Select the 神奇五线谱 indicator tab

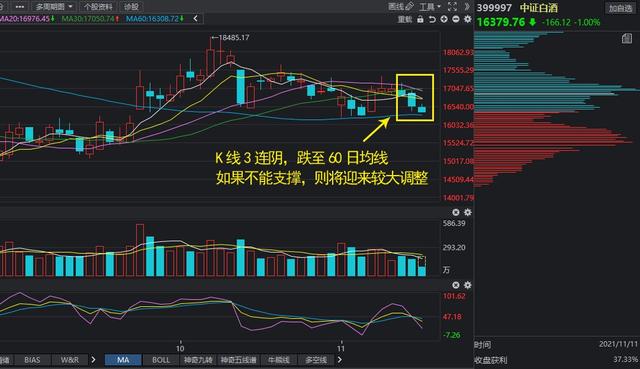point(239,360)
